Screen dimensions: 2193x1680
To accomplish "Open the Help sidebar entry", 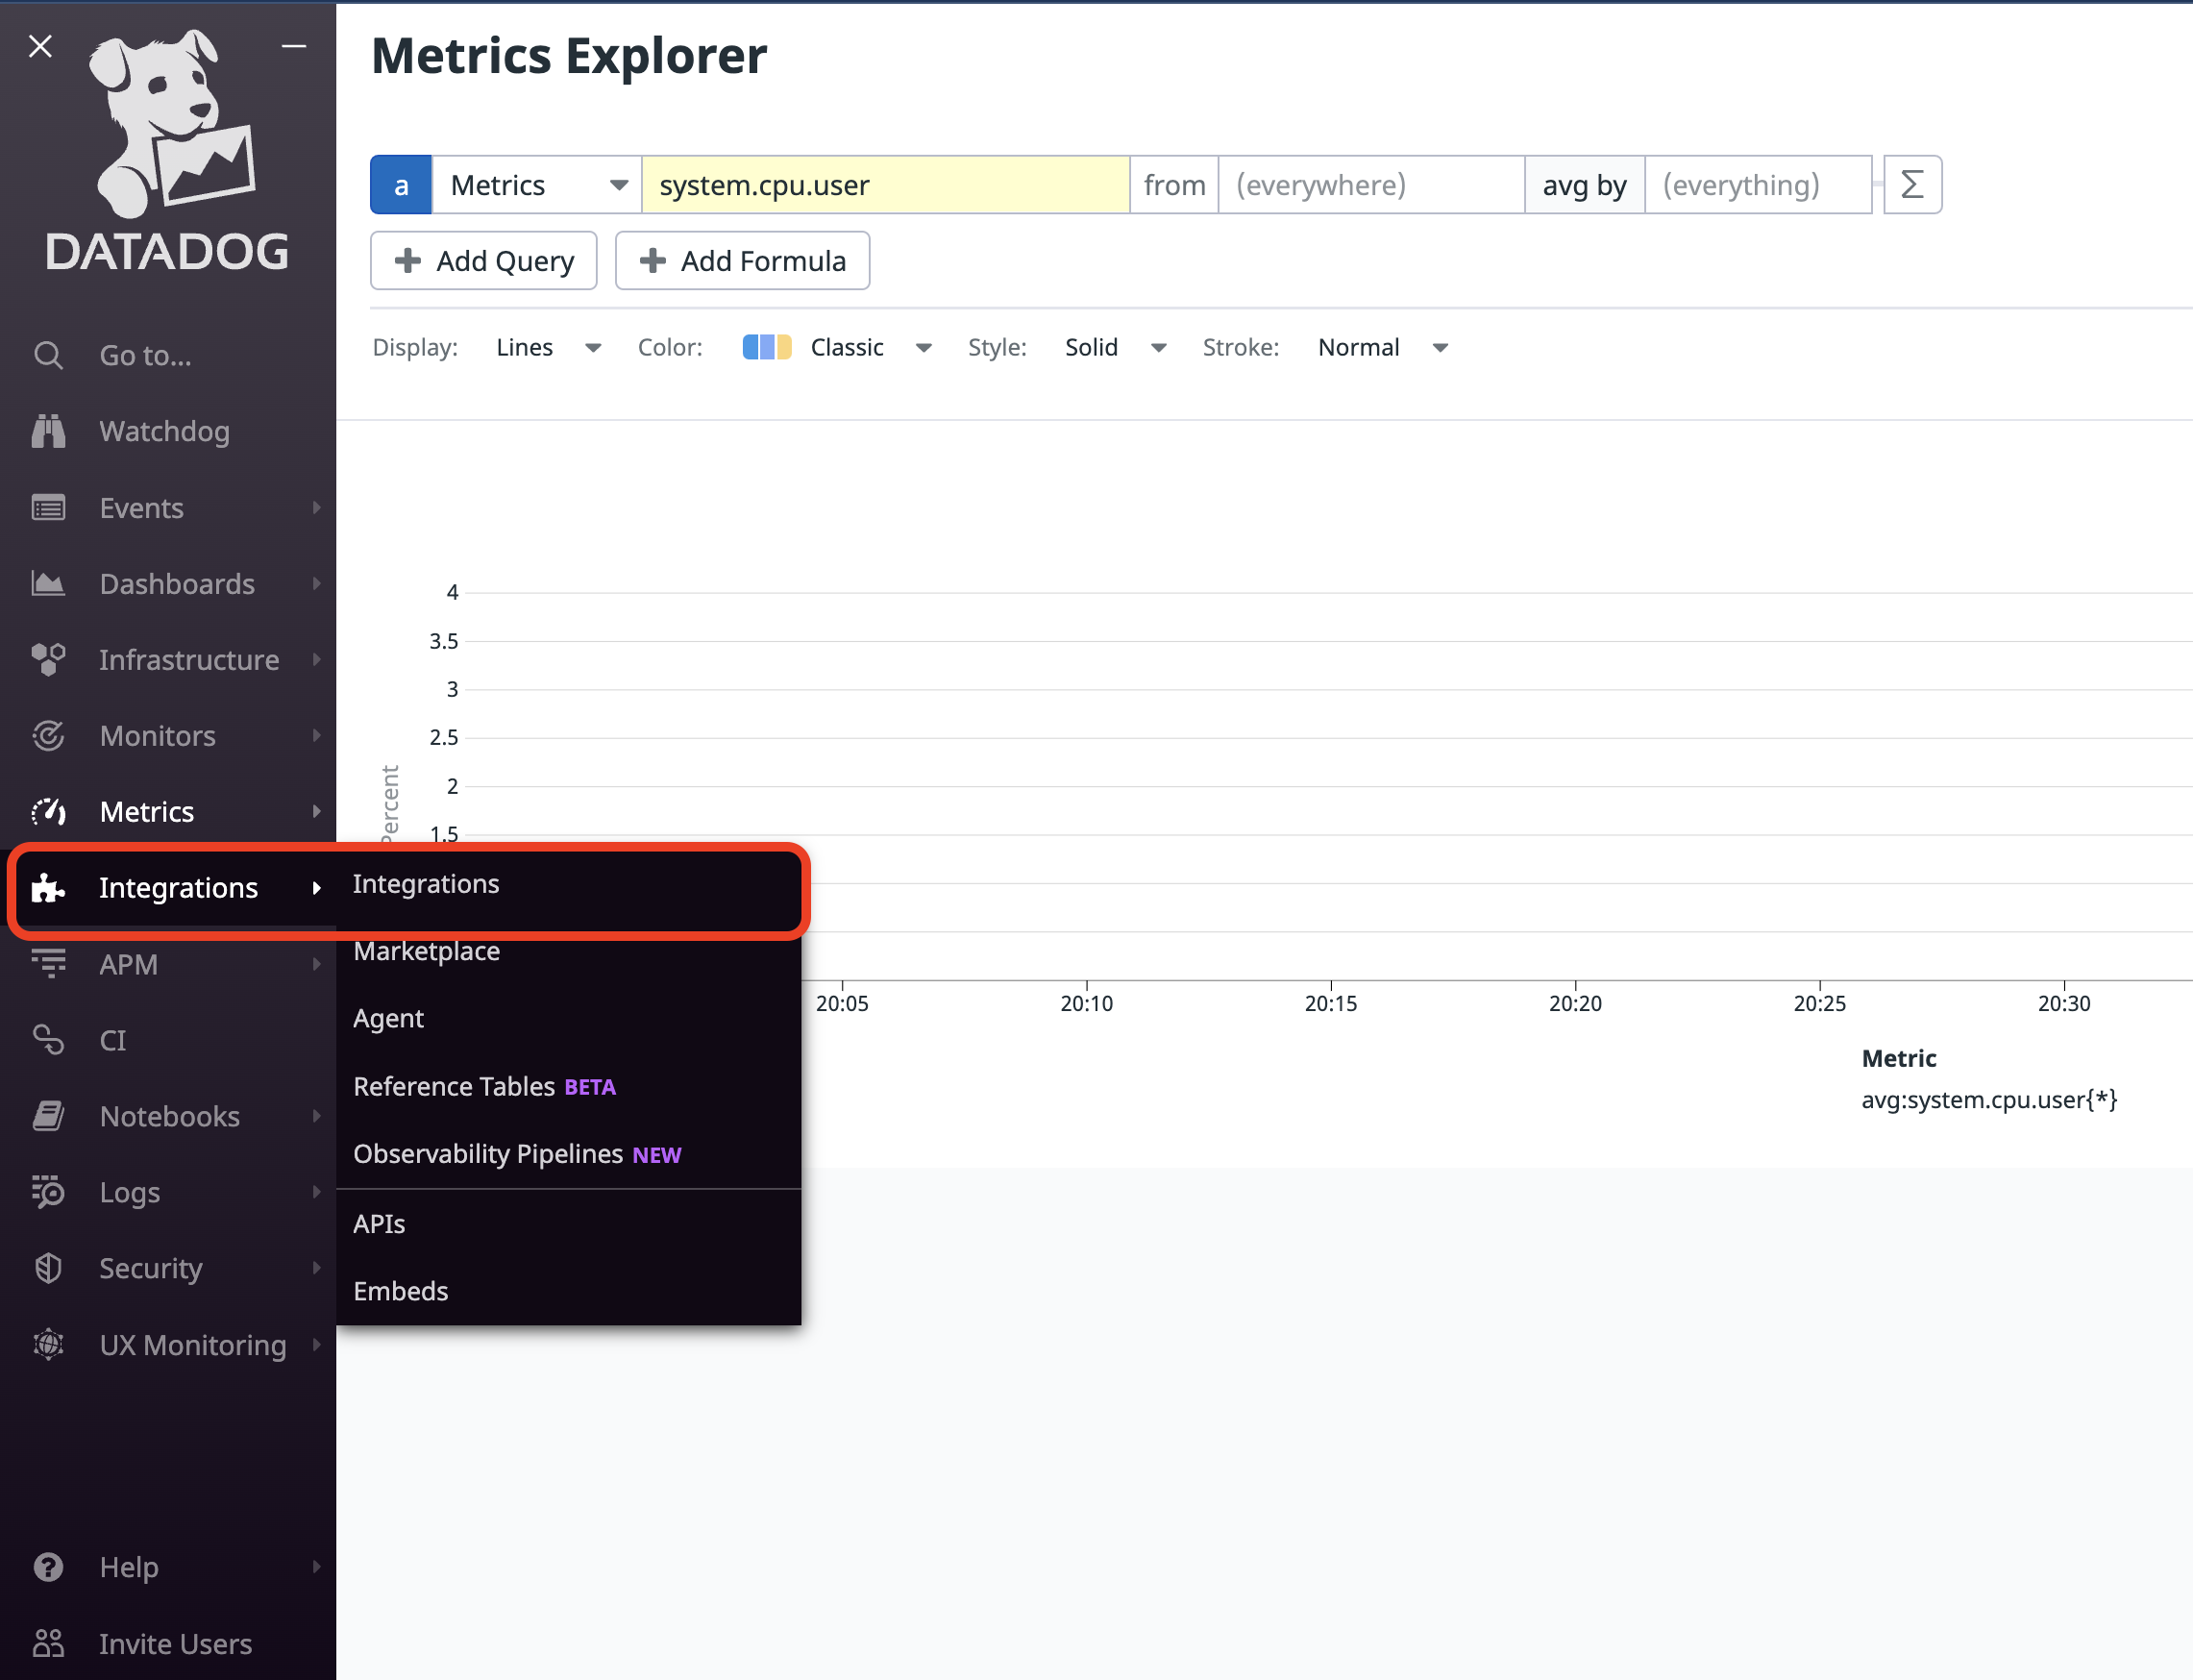I will pyautogui.click(x=168, y=1567).
